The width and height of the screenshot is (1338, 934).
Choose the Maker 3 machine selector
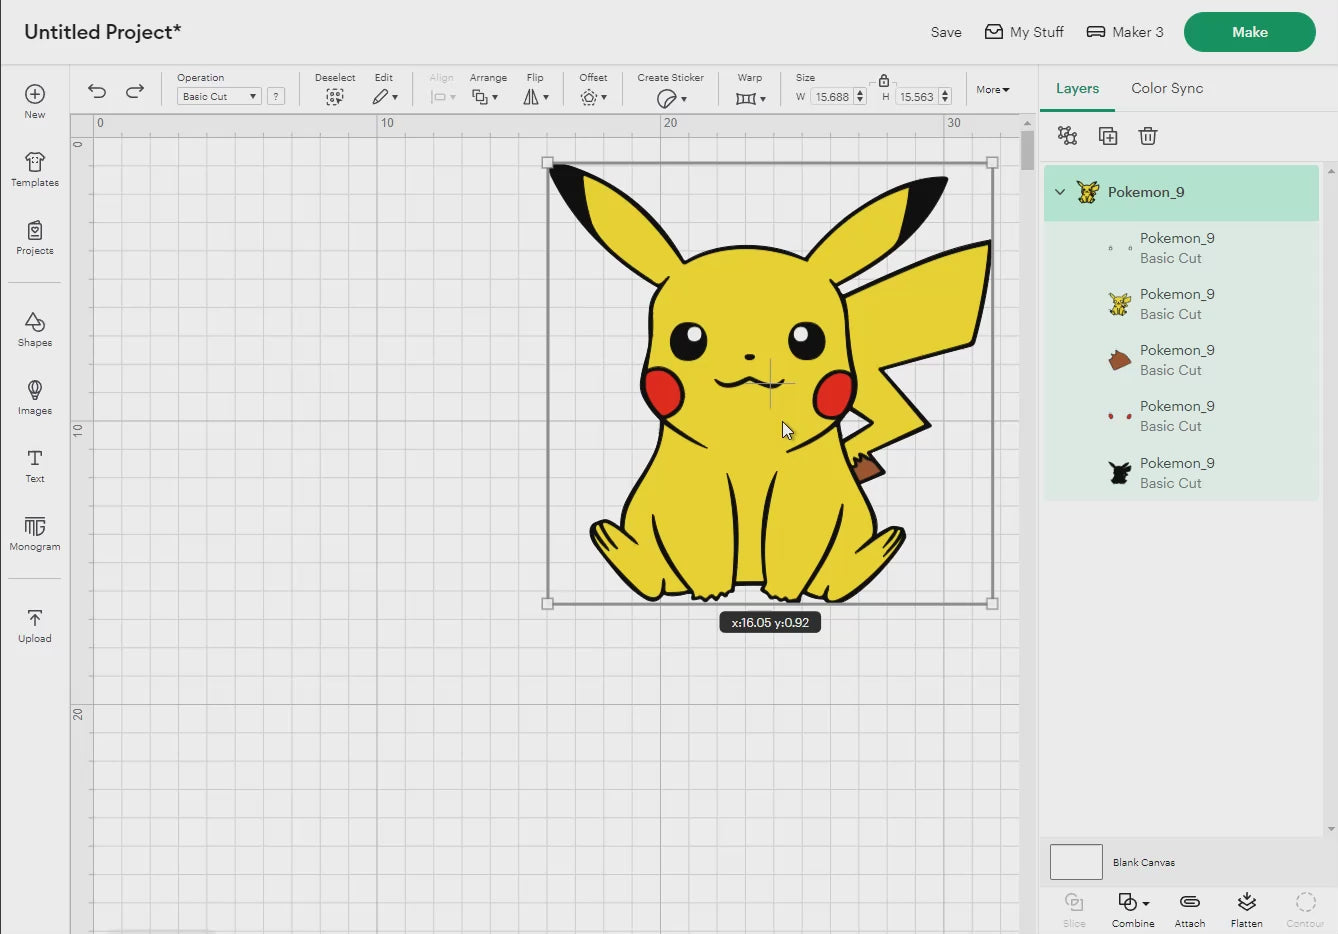coord(1125,32)
